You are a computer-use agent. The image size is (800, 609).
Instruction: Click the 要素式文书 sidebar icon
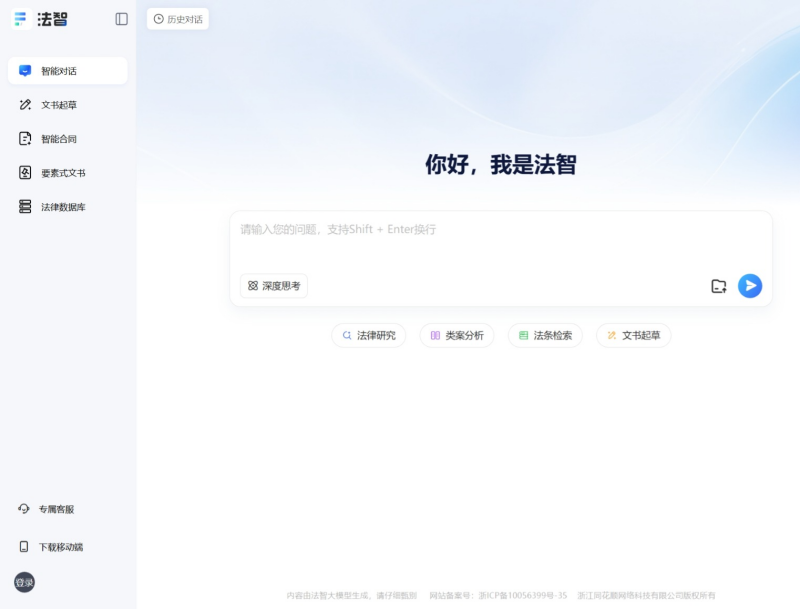(25, 173)
